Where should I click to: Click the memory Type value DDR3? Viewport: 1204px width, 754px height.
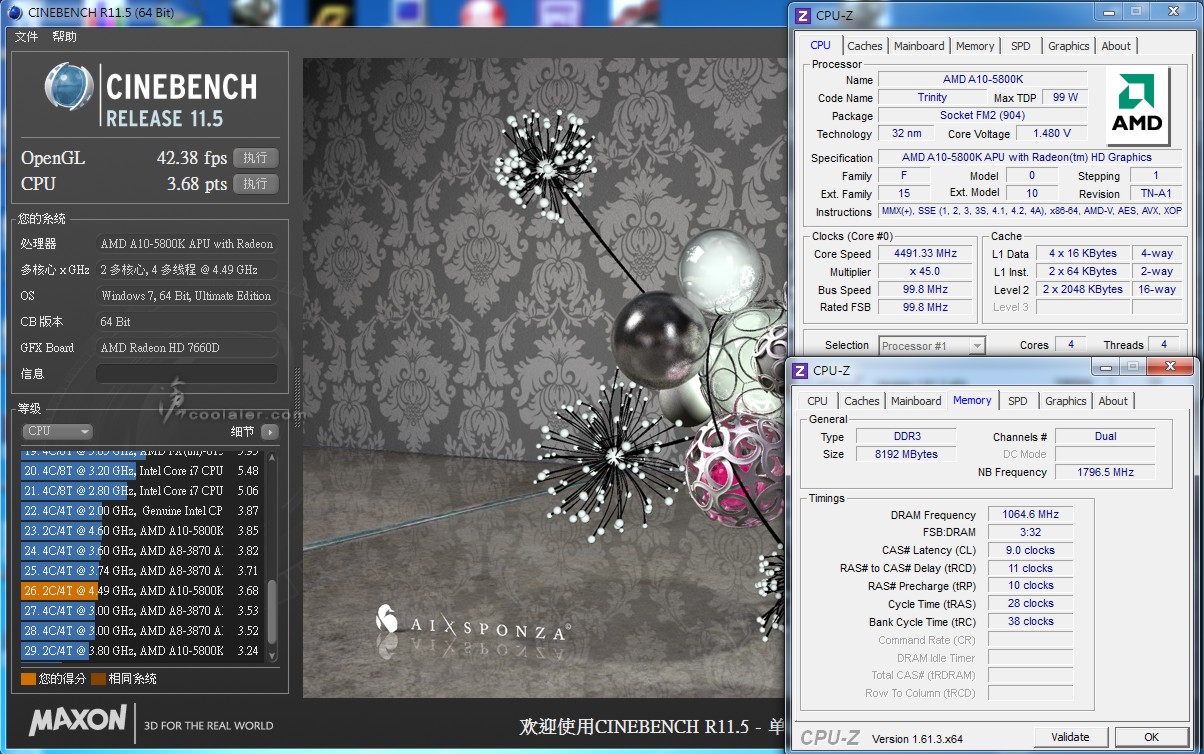[906, 437]
